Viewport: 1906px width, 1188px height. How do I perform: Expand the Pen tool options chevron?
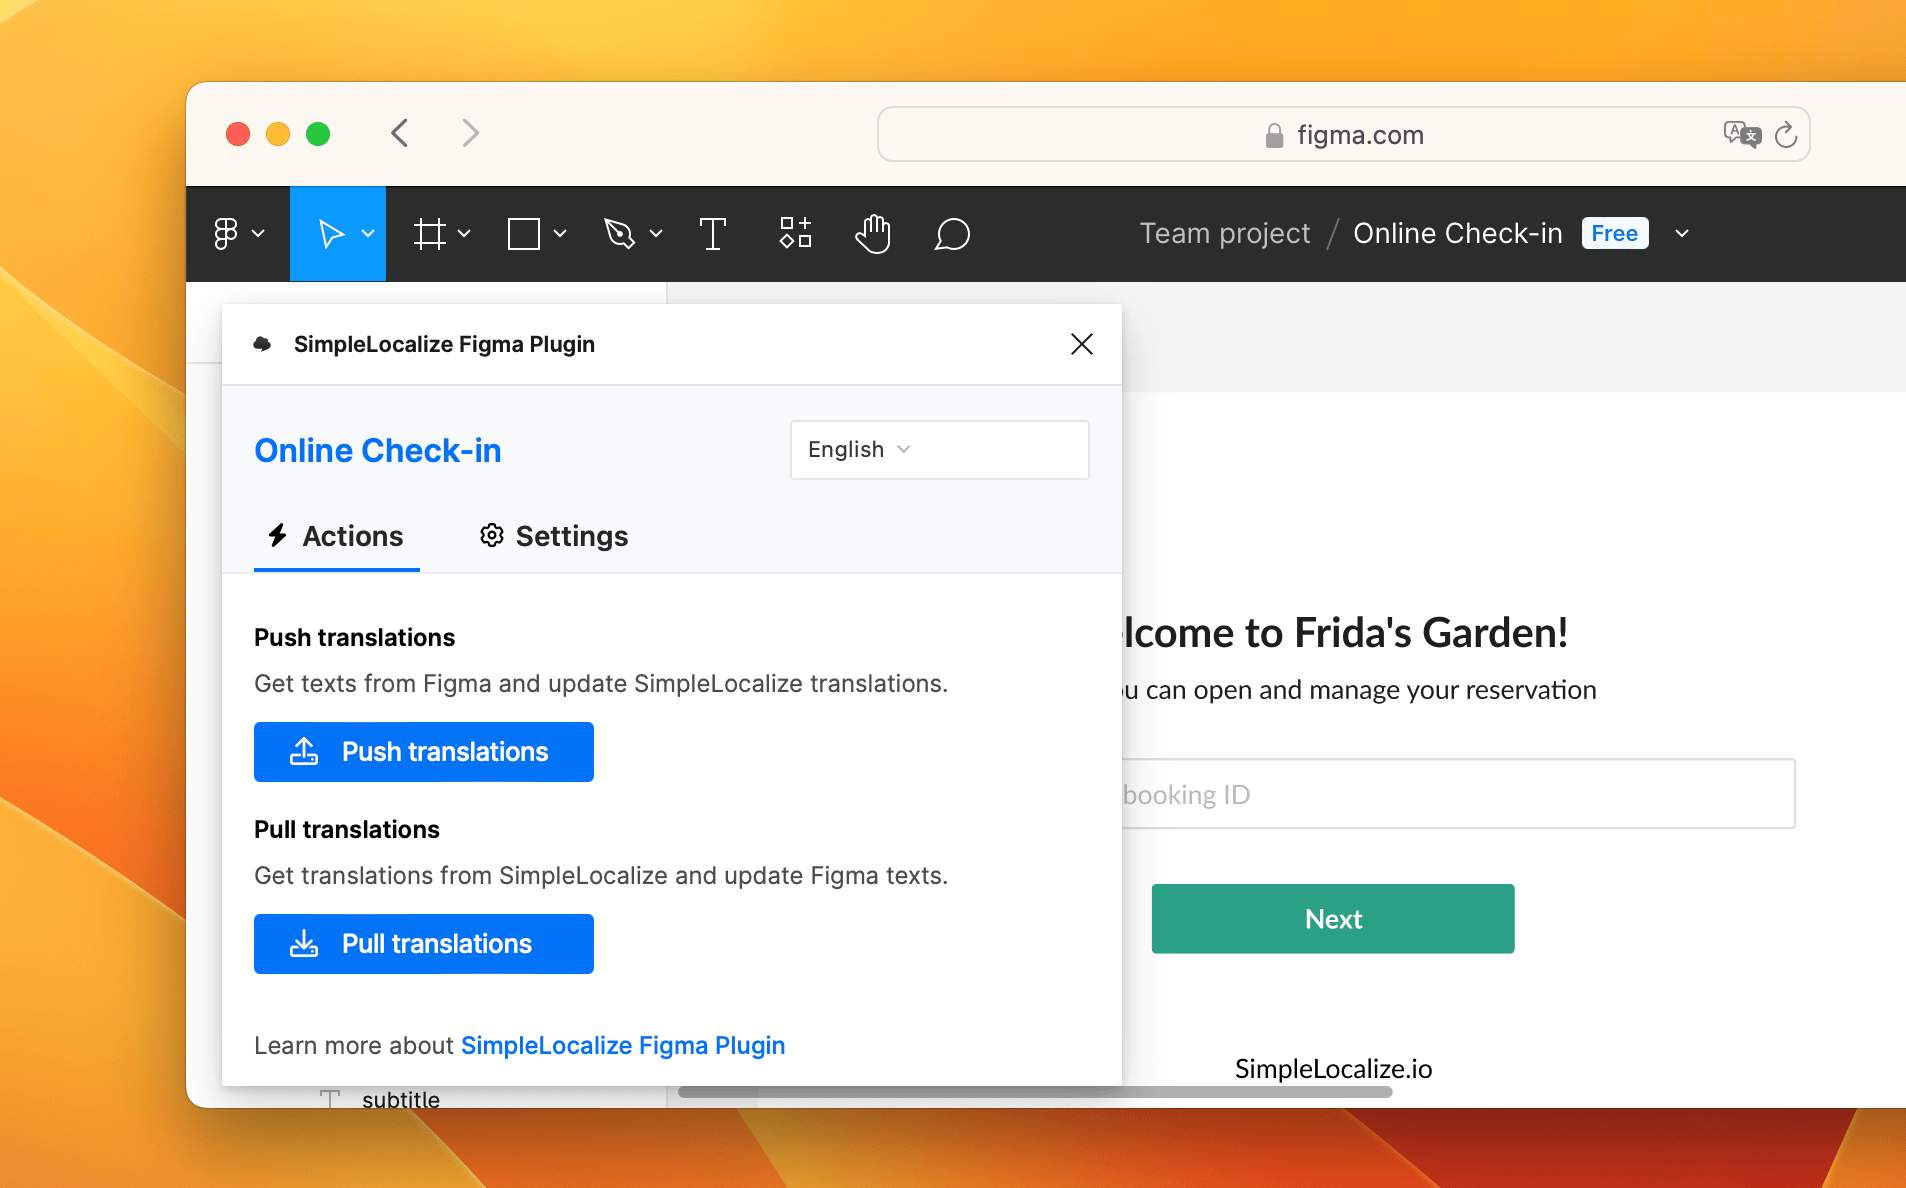(656, 234)
